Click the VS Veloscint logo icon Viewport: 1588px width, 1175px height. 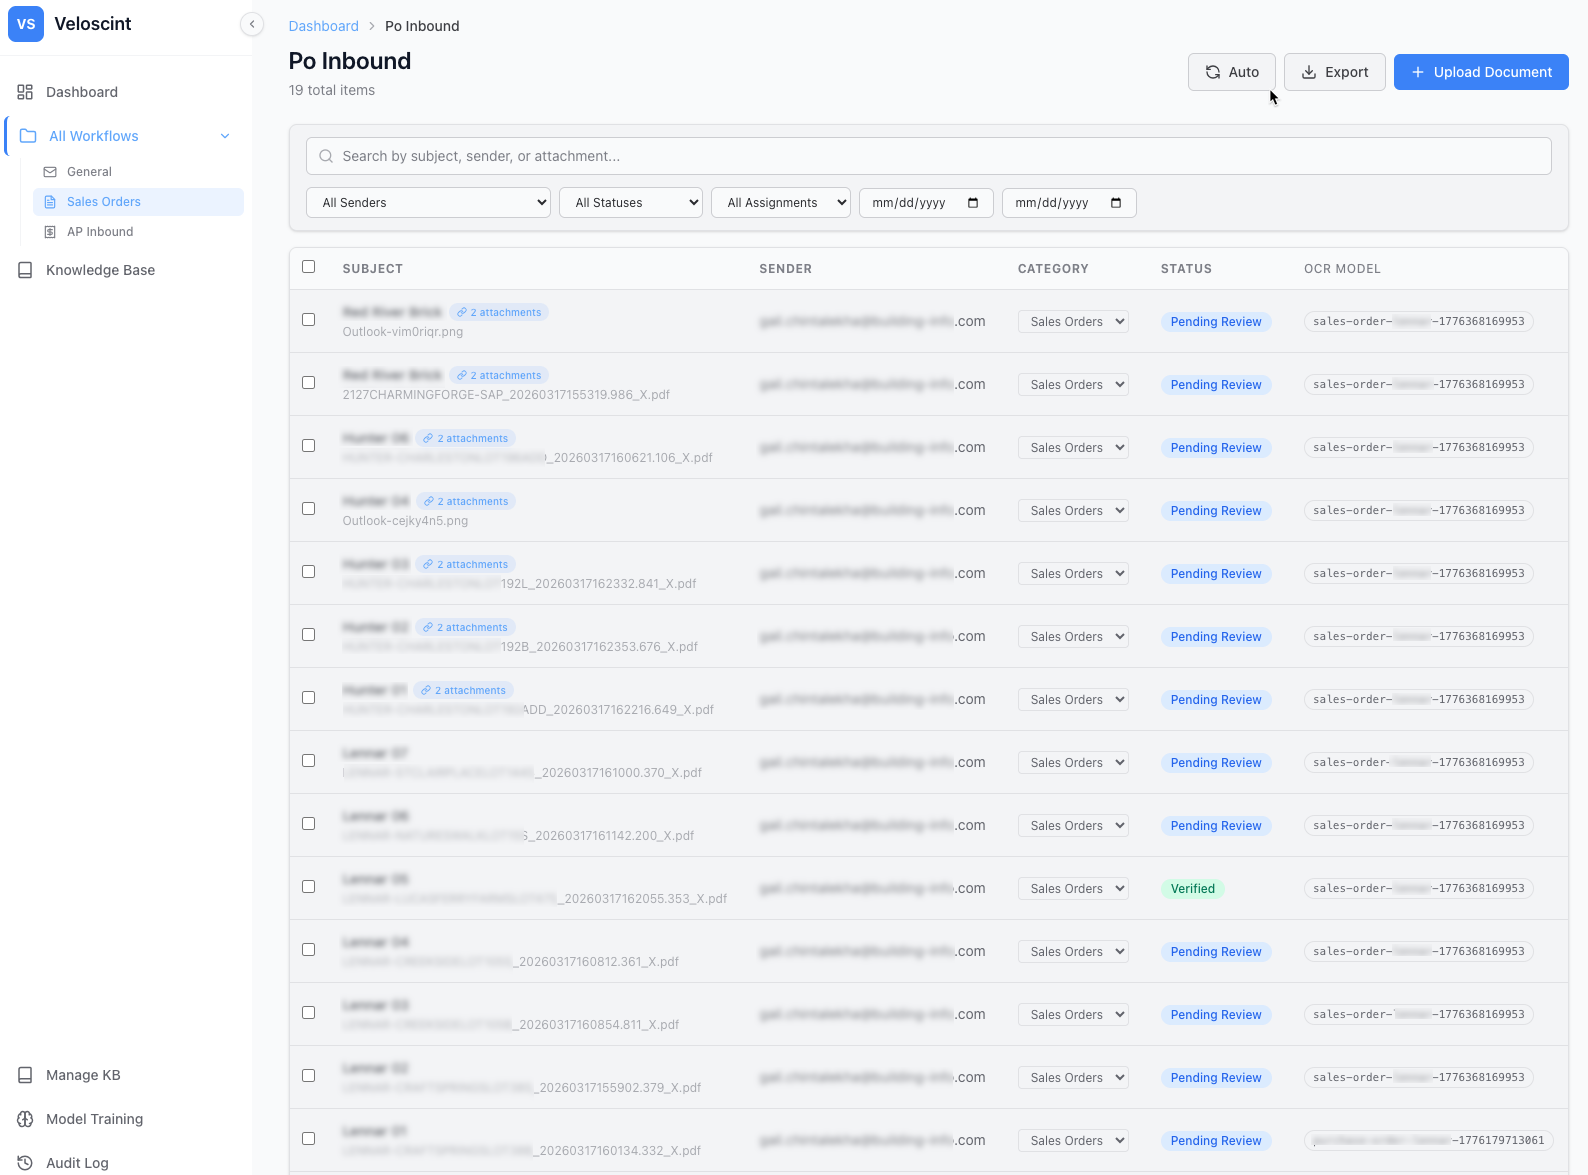point(26,24)
